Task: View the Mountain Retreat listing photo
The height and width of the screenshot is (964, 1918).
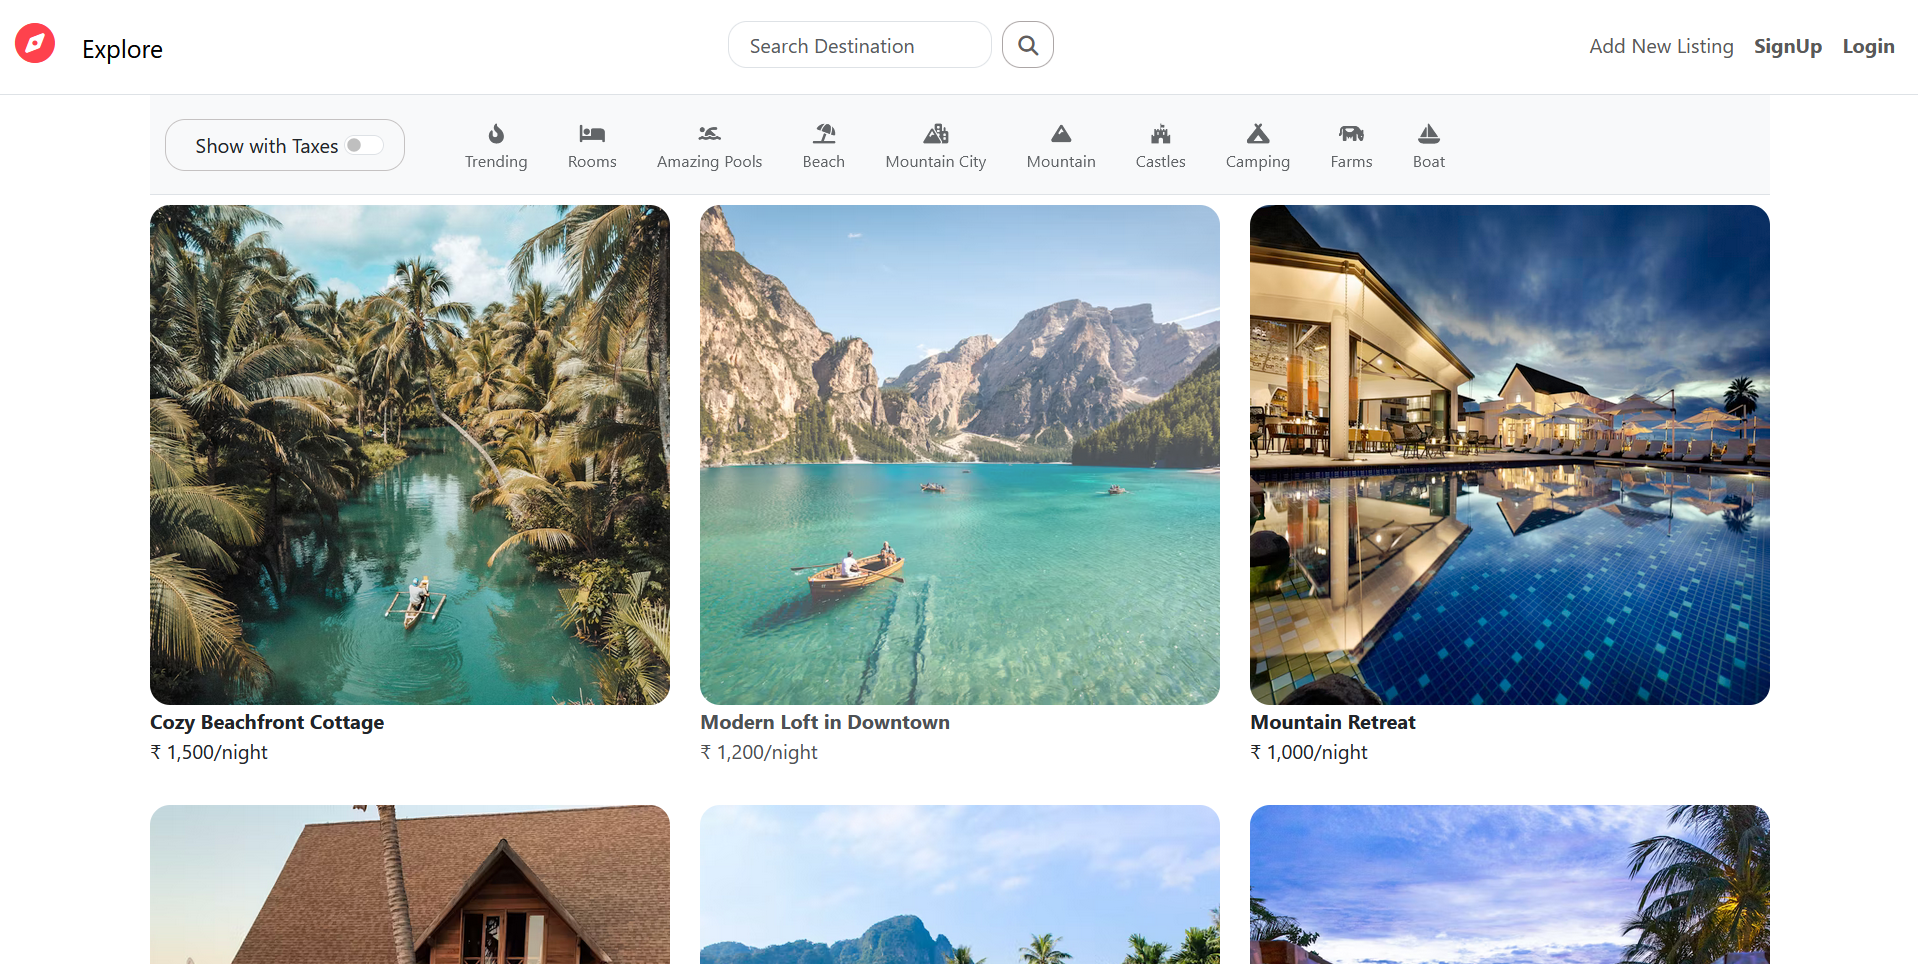Action: point(1510,455)
